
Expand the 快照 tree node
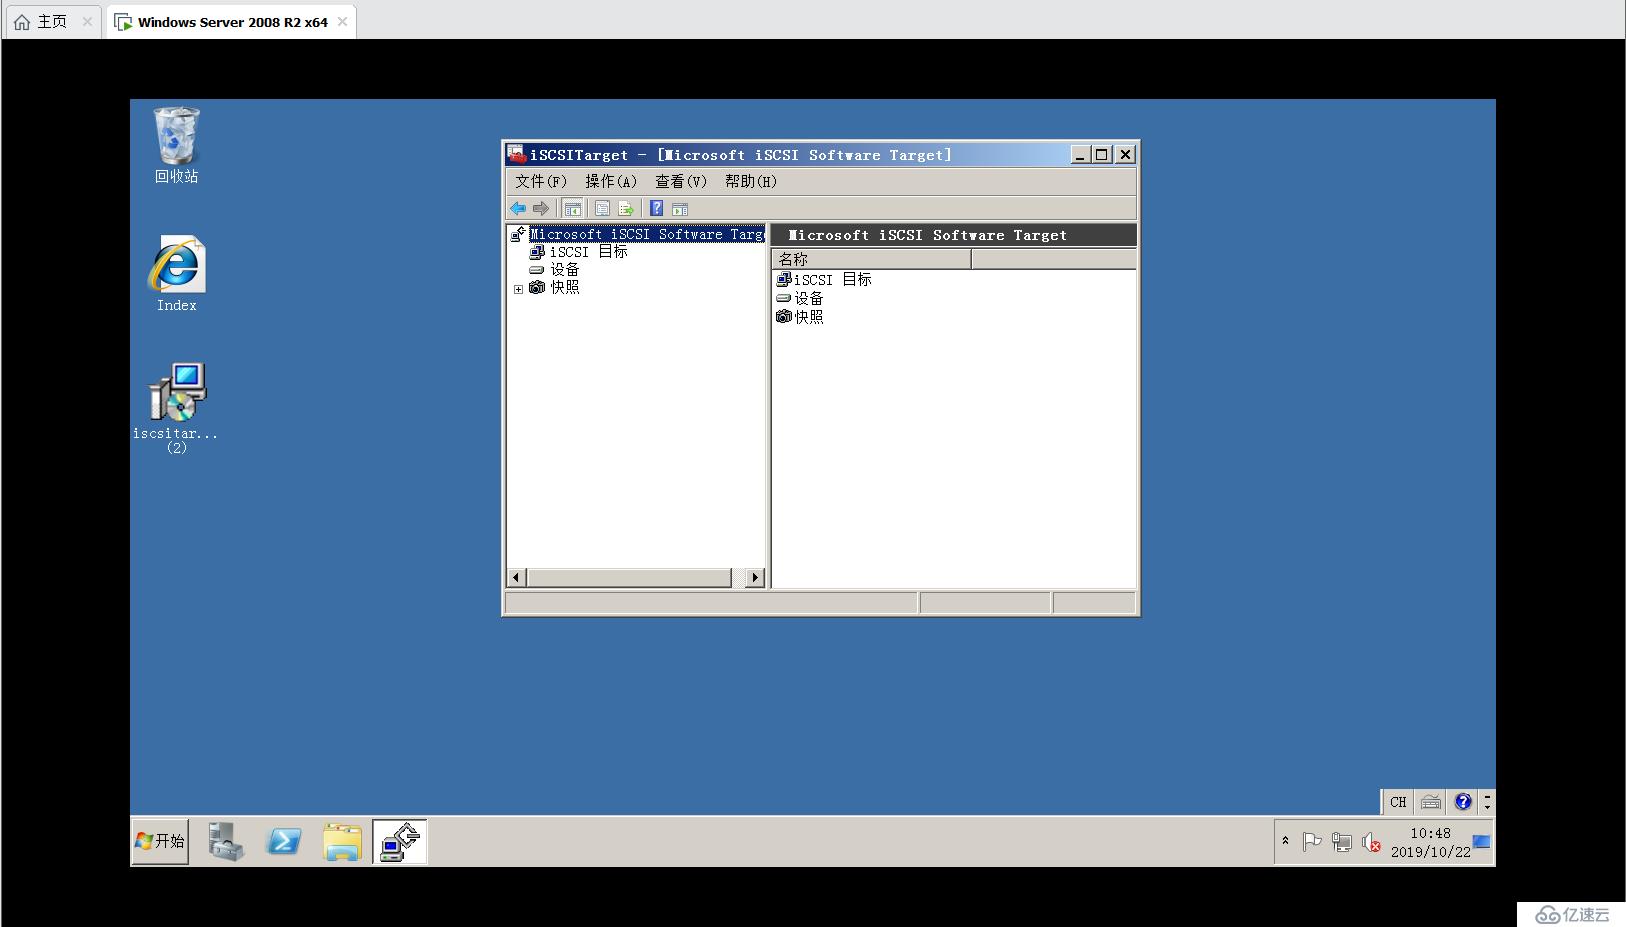click(518, 289)
